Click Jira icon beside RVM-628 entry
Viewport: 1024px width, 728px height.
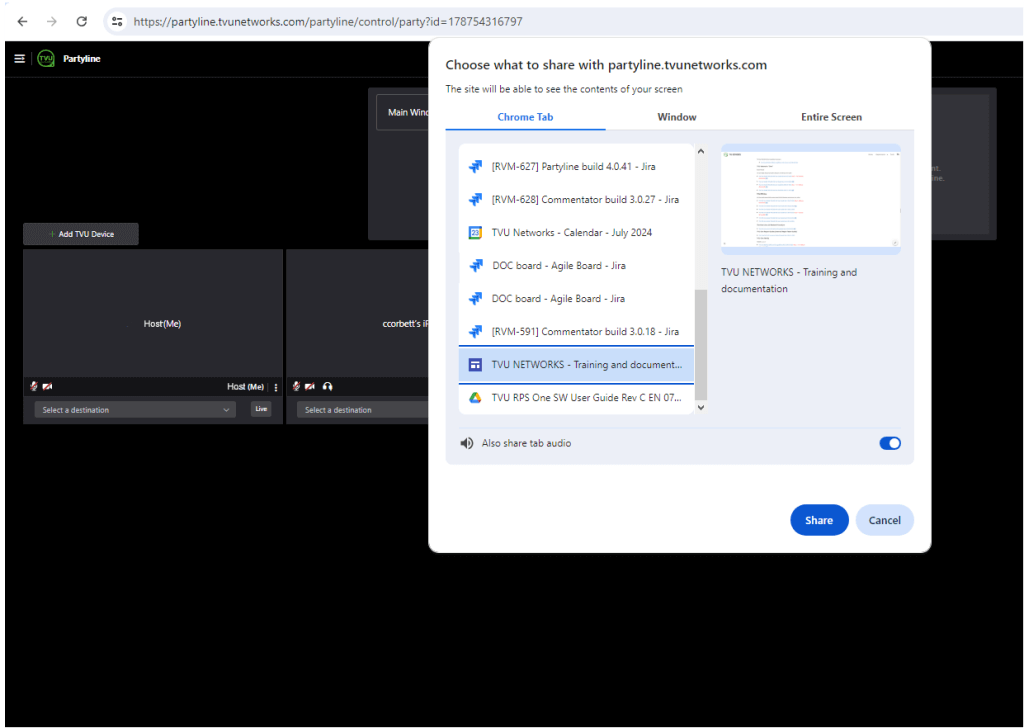click(x=475, y=200)
